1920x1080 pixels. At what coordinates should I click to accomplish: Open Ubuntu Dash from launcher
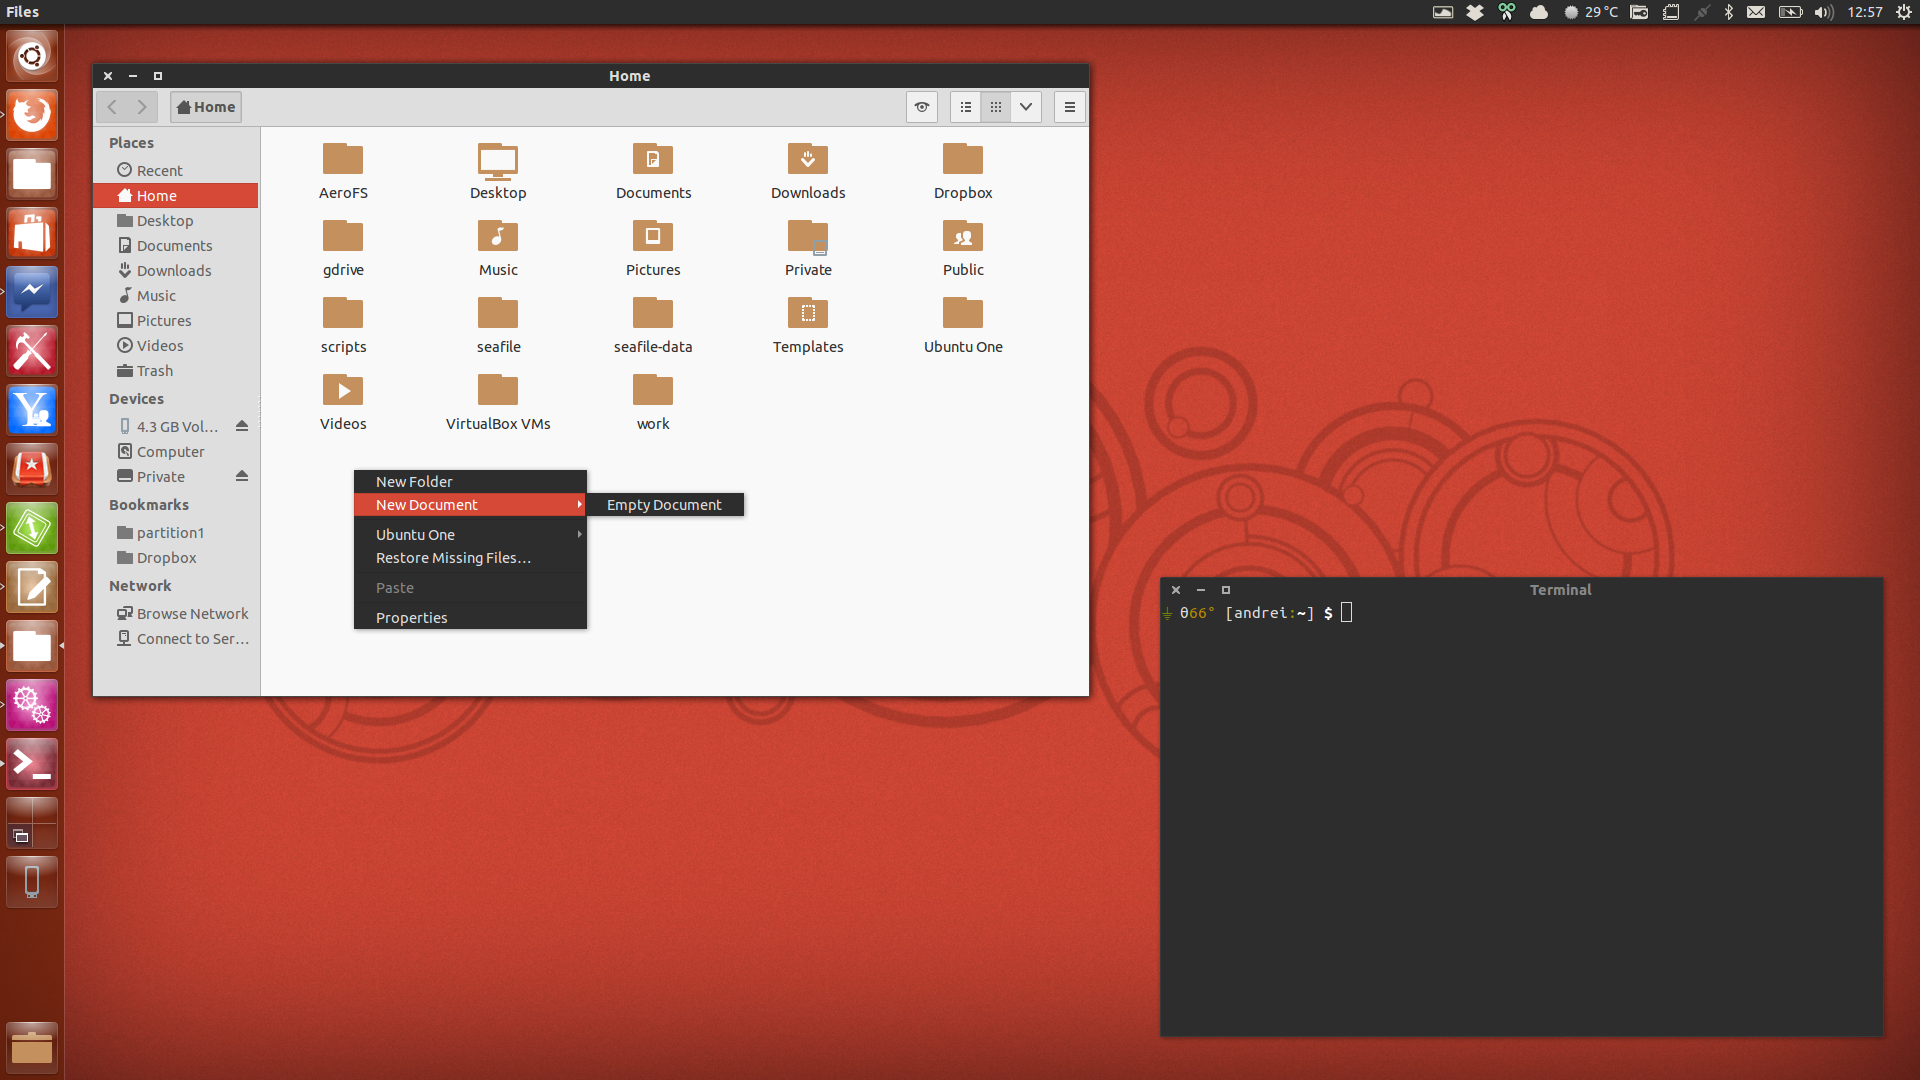tap(32, 56)
